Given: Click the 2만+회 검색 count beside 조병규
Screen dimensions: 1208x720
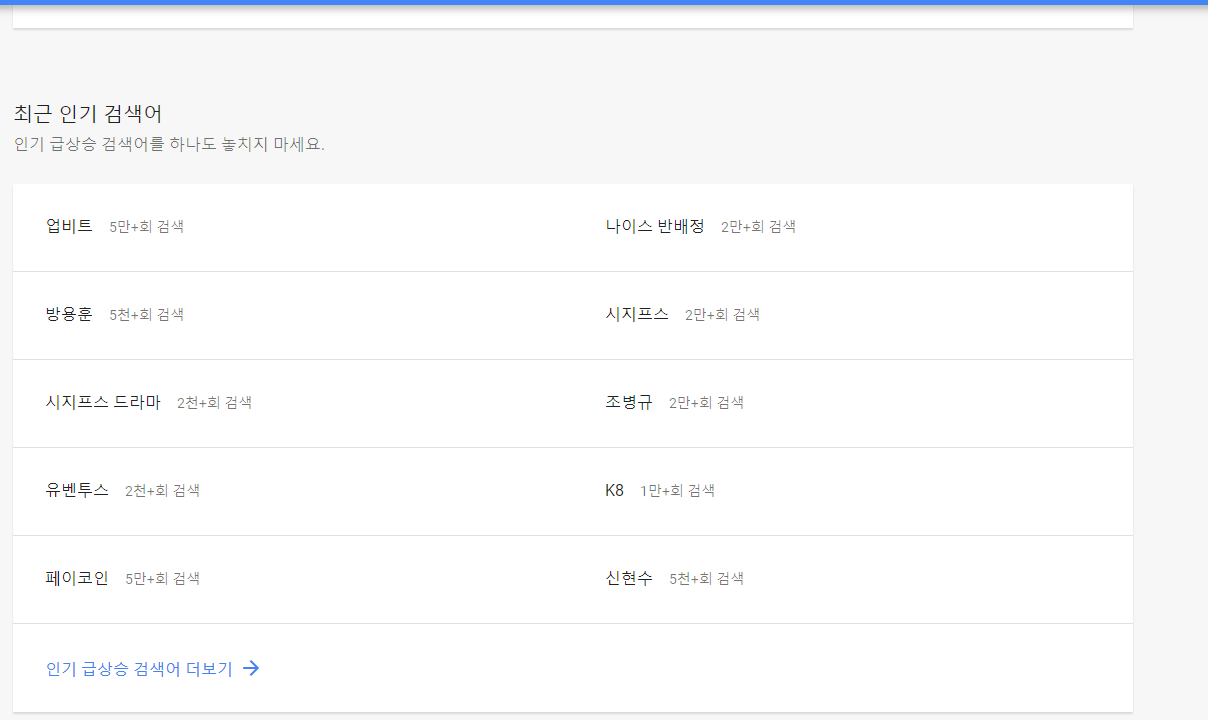Looking at the screenshot, I should pyautogui.click(x=707, y=403).
